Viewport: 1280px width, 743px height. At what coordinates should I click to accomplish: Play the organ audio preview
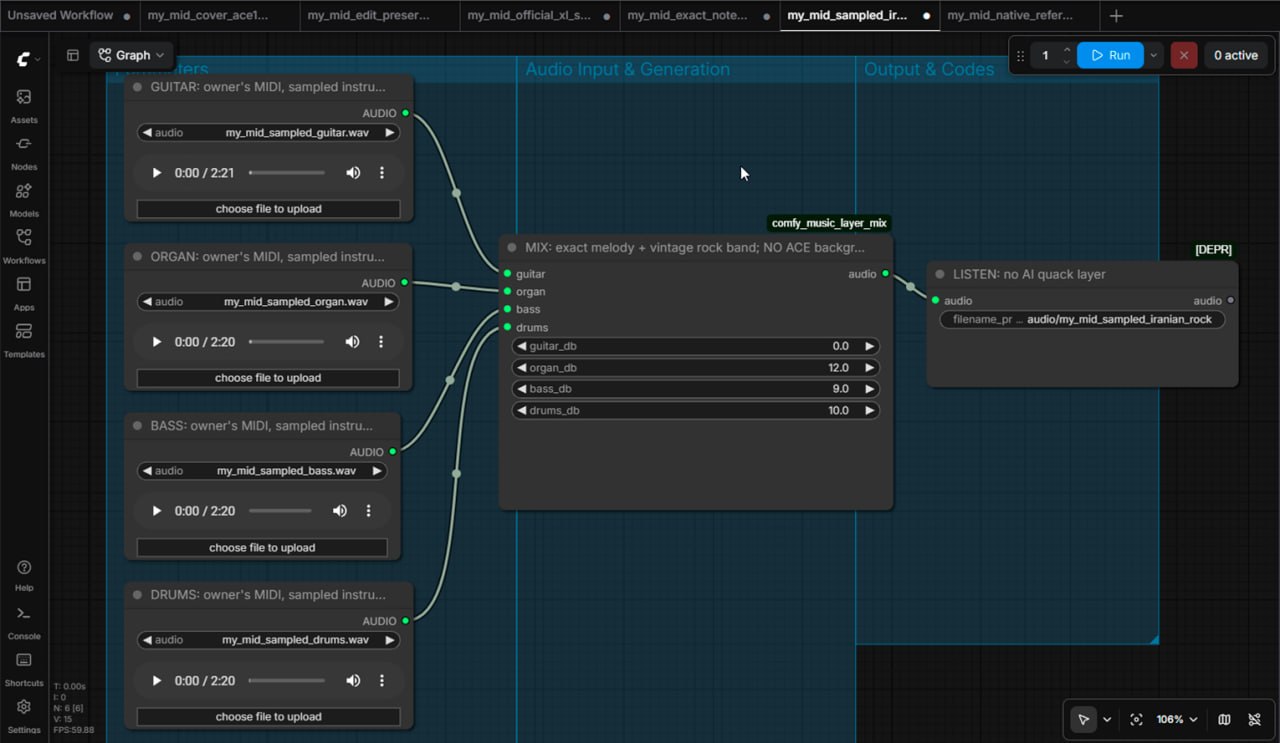157,342
